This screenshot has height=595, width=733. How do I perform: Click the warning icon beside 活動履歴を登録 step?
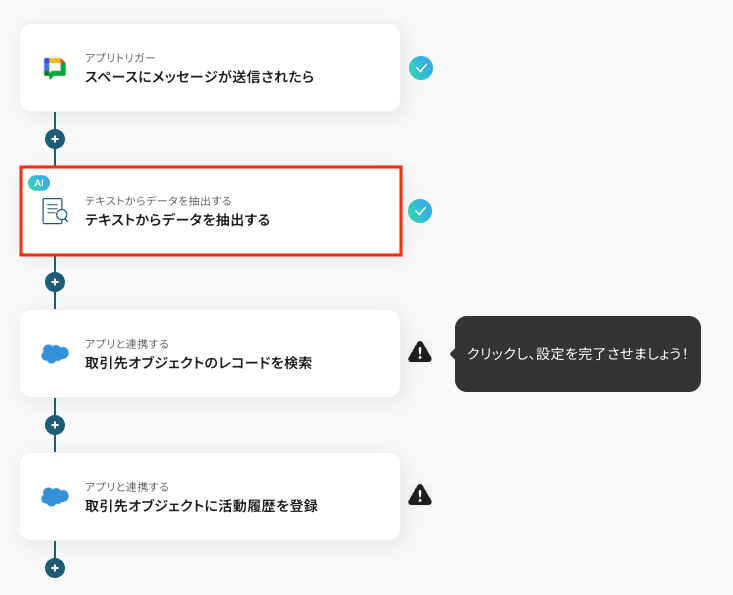[x=420, y=495]
